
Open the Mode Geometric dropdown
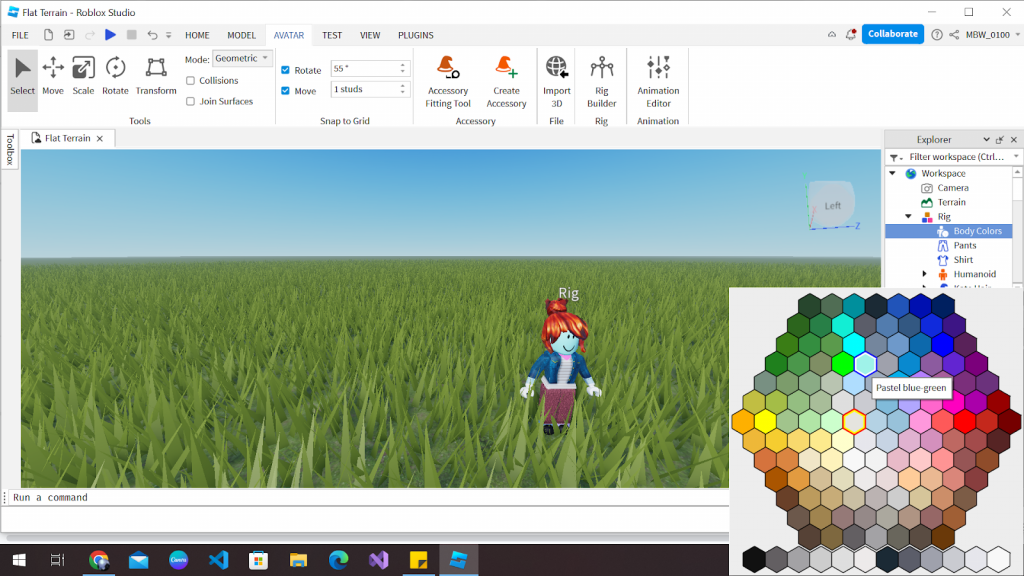243,58
